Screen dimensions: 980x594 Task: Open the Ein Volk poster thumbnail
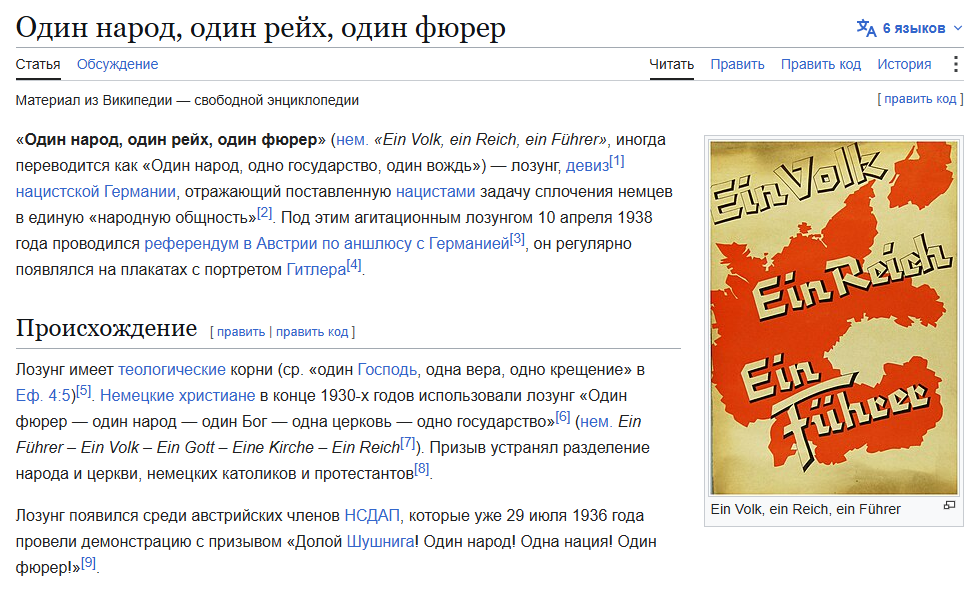coord(834,318)
